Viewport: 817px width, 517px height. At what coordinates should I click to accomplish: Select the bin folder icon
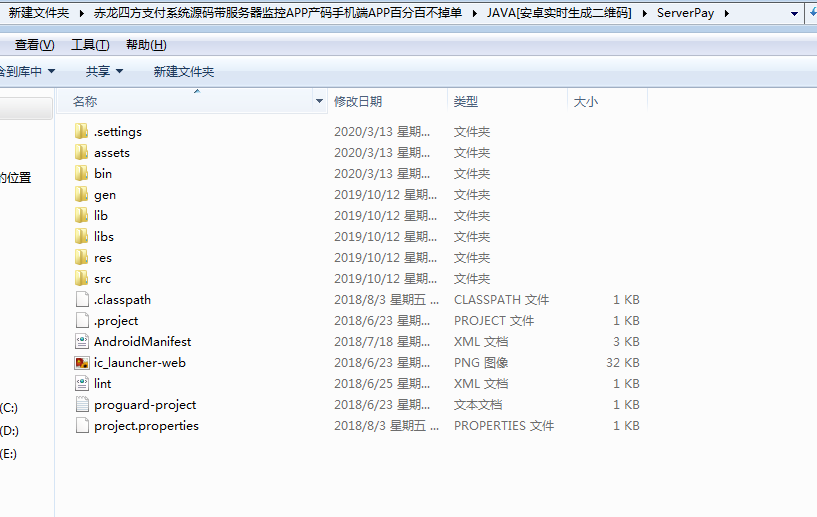tap(81, 173)
